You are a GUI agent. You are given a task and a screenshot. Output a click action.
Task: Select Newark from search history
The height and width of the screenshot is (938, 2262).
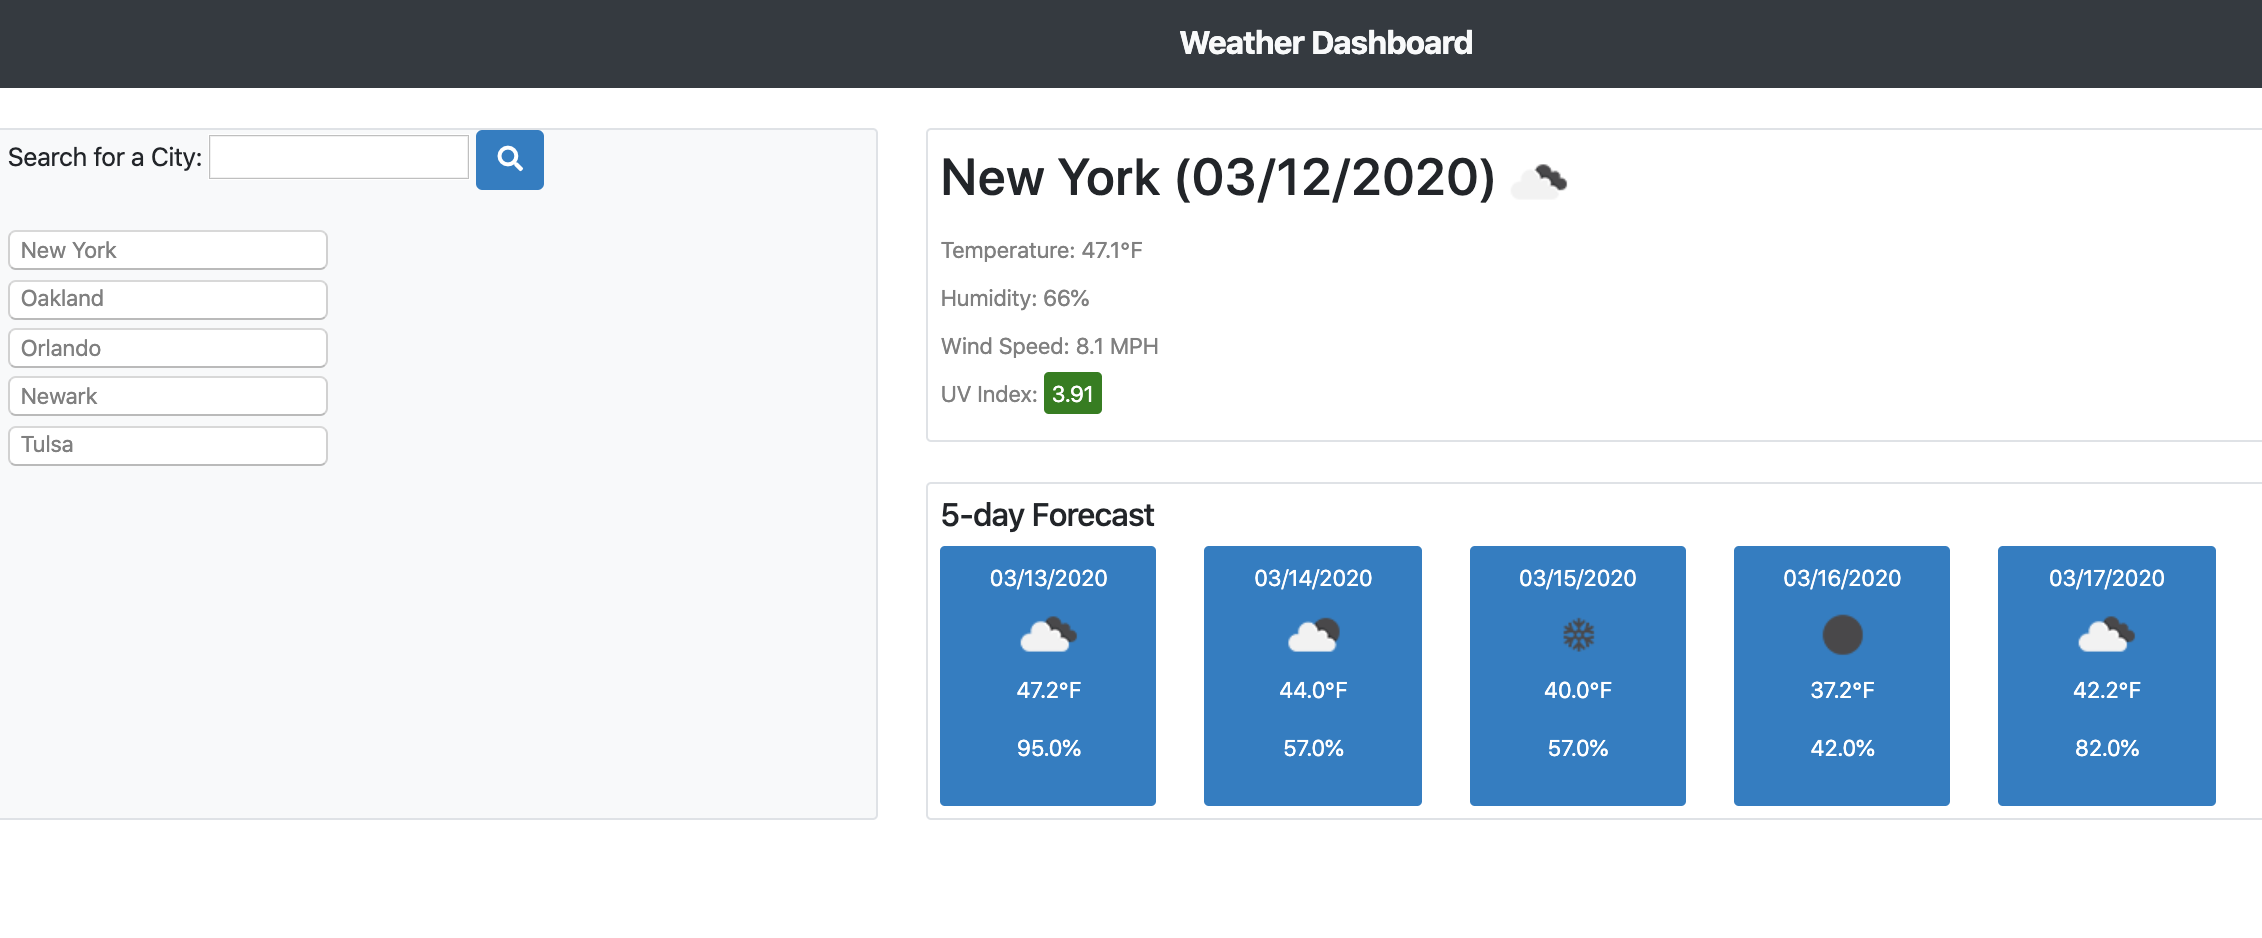pyautogui.click(x=167, y=395)
